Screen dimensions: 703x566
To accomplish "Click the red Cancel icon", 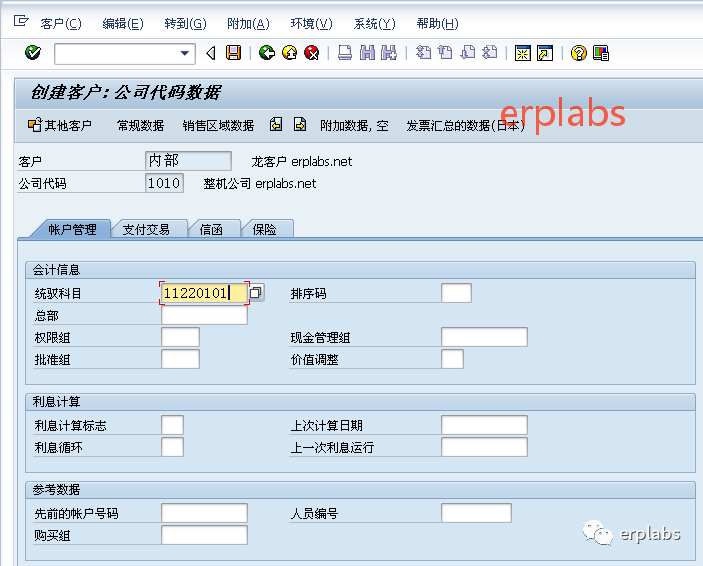I will point(312,53).
